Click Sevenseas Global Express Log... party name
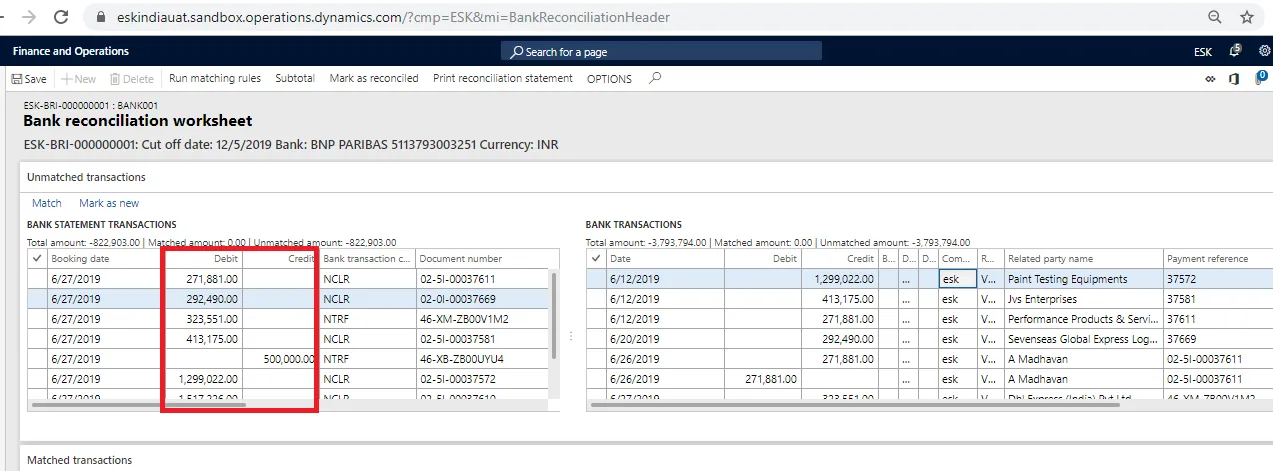Screen dimensions: 1273x471 1083,339
